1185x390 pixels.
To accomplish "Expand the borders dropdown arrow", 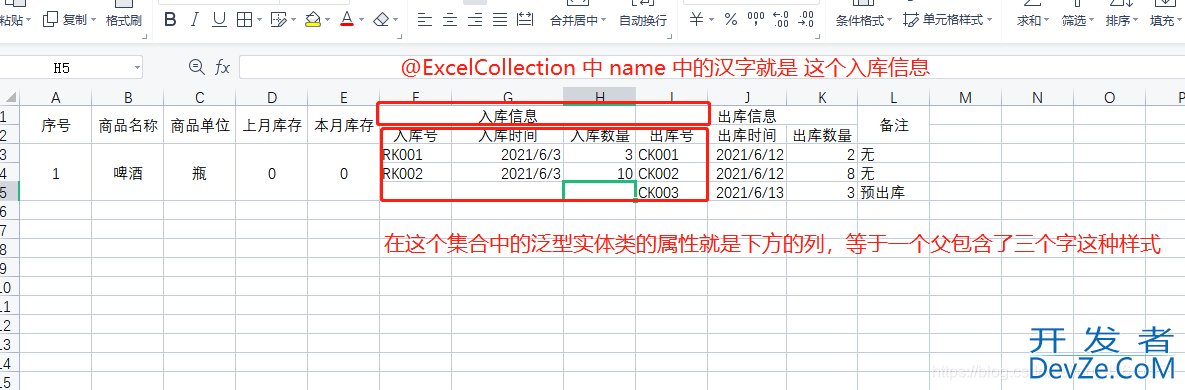I will pos(260,20).
